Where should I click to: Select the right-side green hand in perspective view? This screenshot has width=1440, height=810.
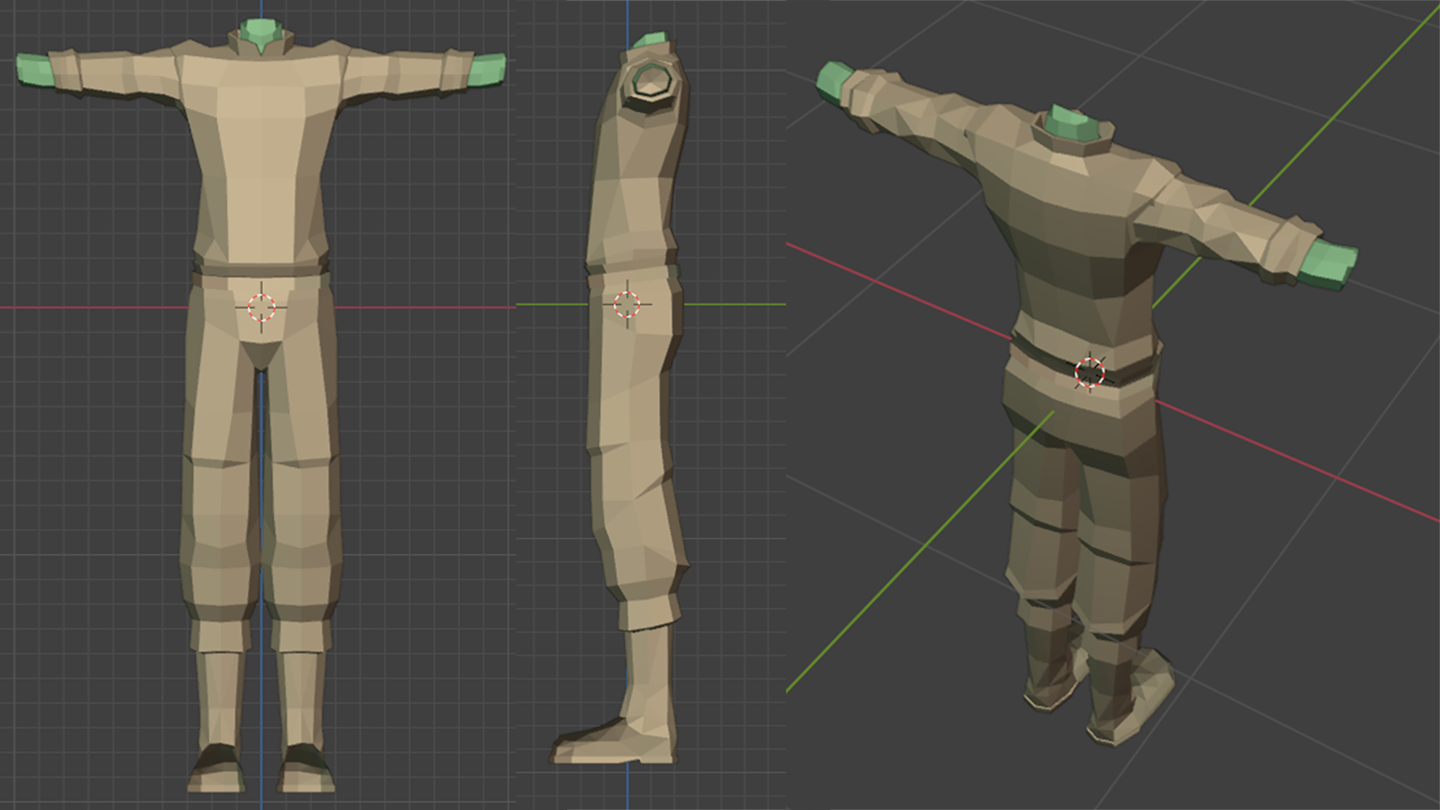pyautogui.click(x=1330, y=264)
